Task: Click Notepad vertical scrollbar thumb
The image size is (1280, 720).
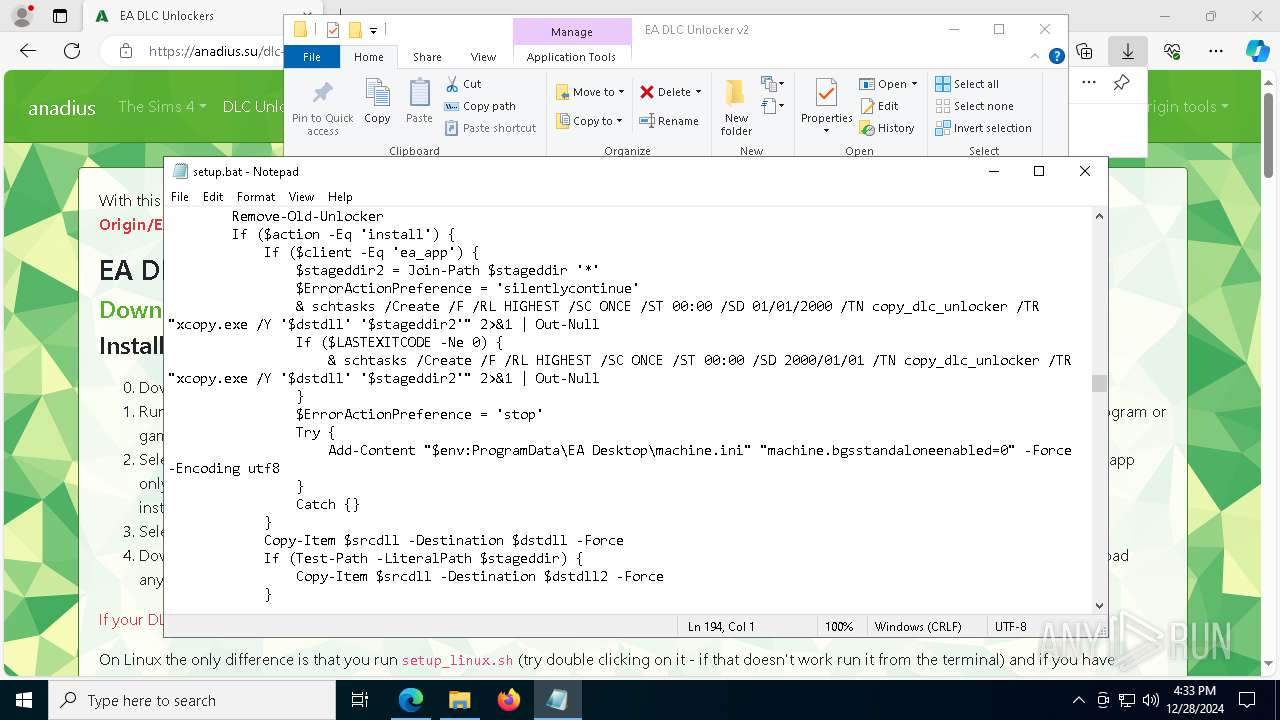Action: 1099,383
